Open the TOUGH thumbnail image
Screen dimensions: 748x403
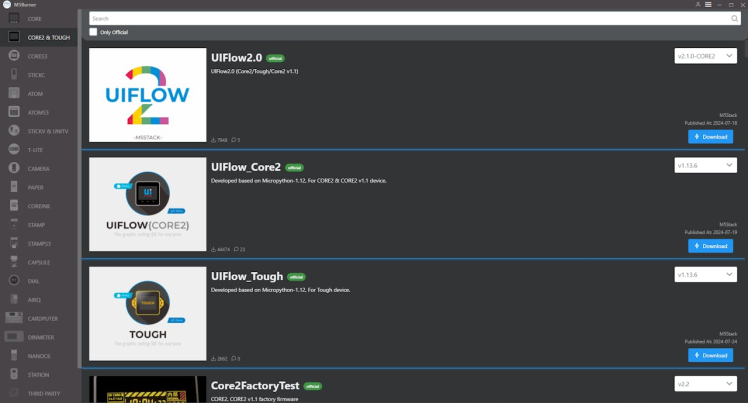pos(148,313)
